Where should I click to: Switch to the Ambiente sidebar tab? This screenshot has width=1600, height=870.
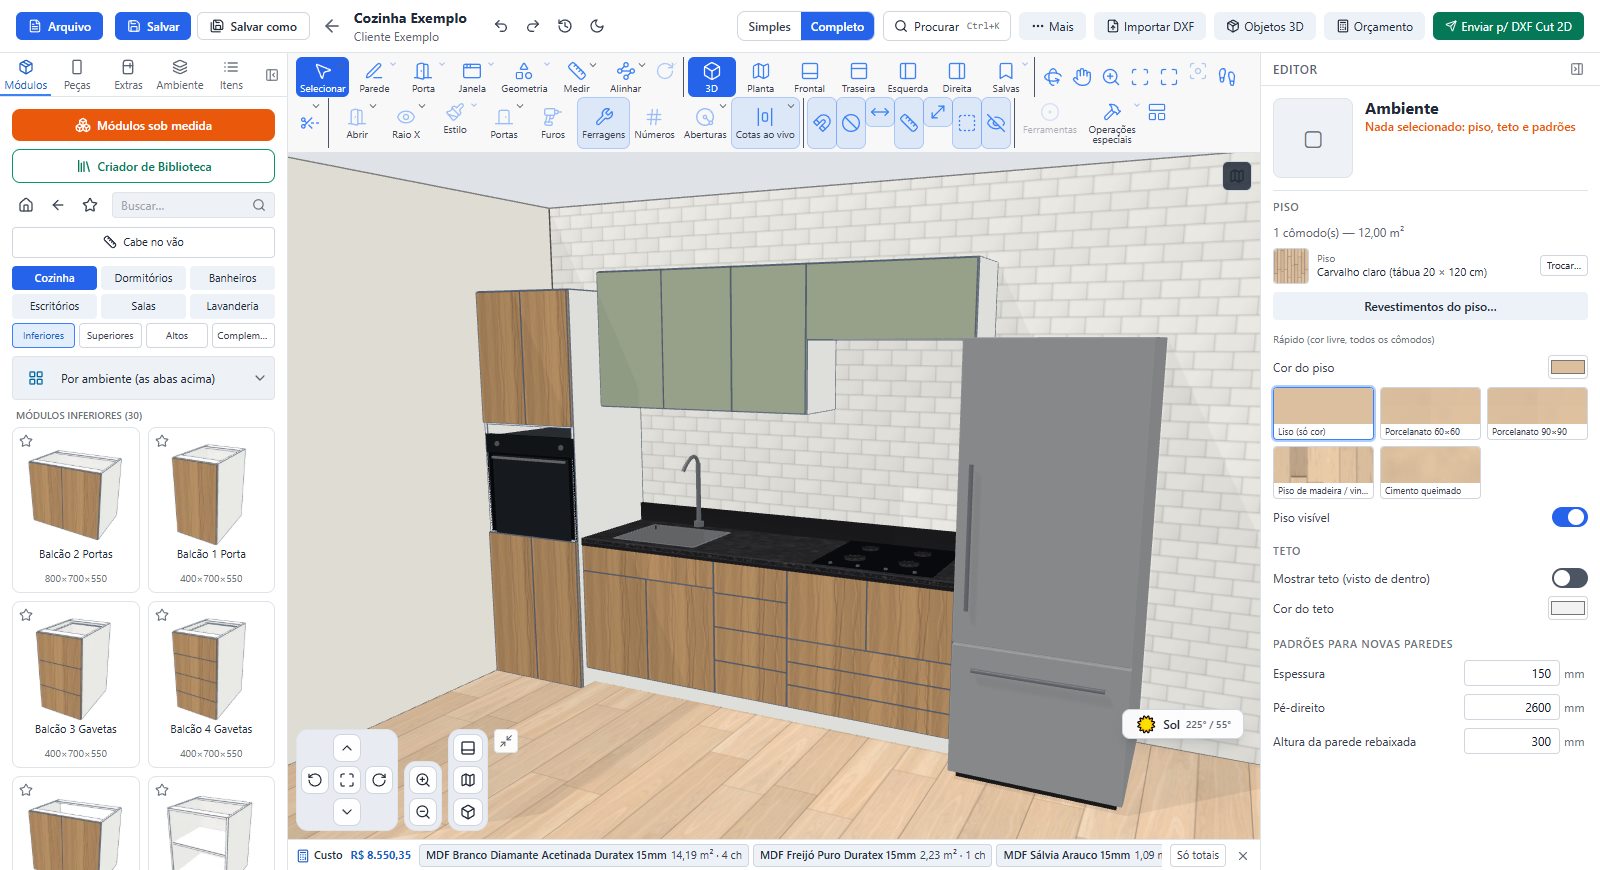coord(180,75)
